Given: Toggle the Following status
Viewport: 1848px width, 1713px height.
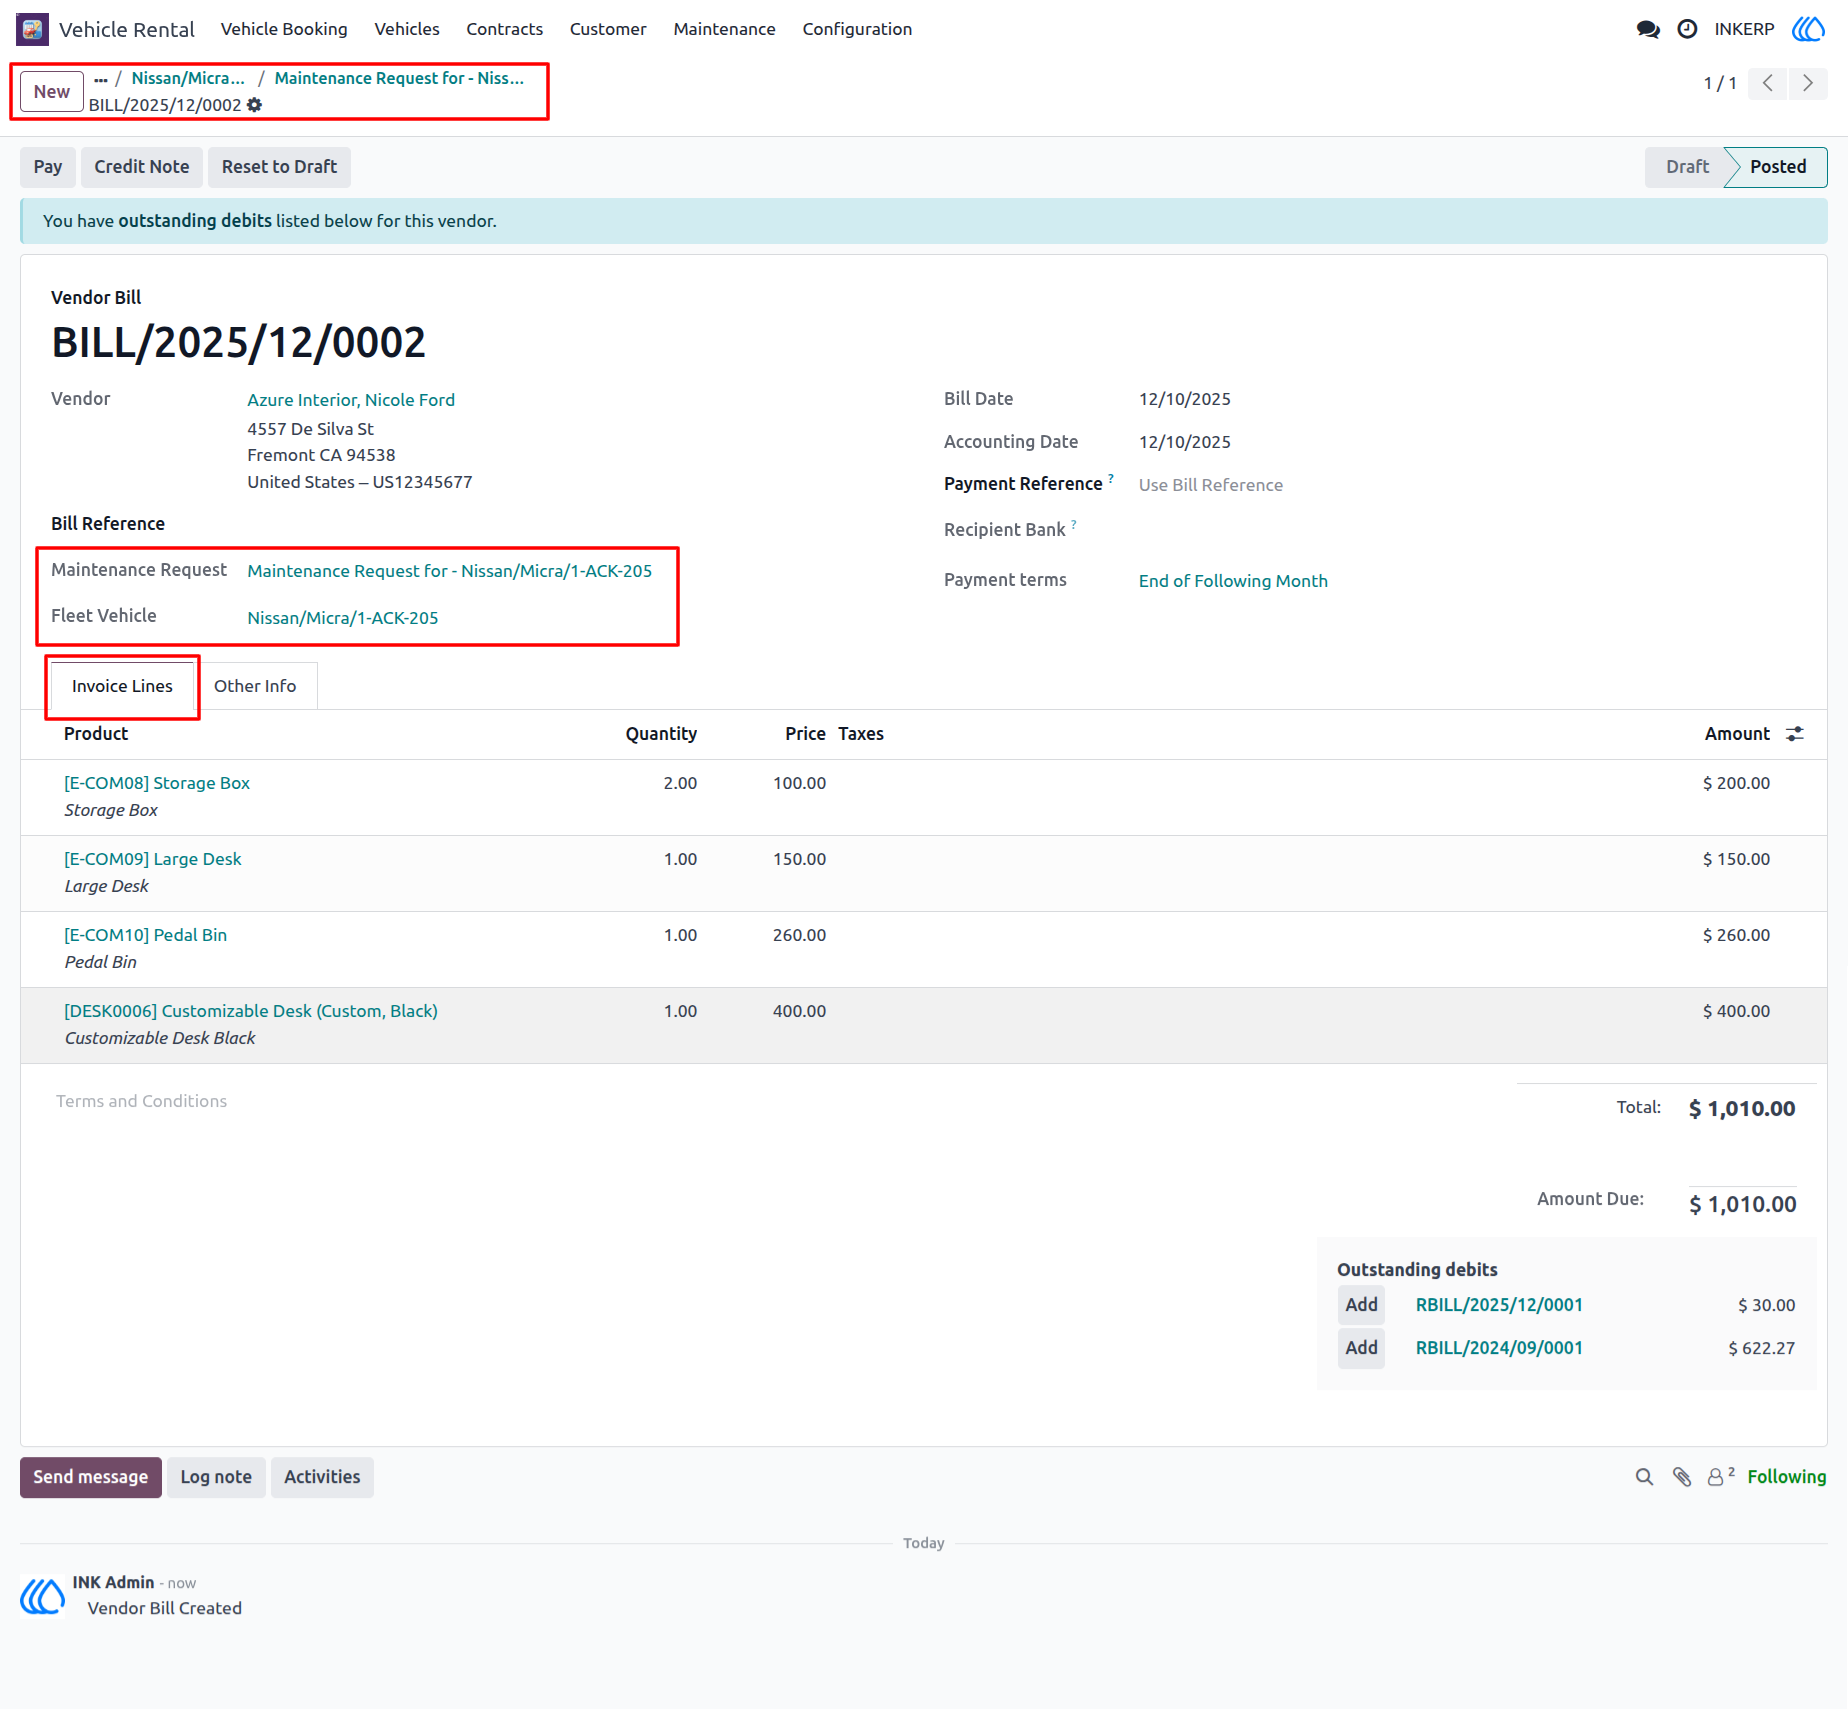Looking at the screenshot, I should pos(1787,1477).
